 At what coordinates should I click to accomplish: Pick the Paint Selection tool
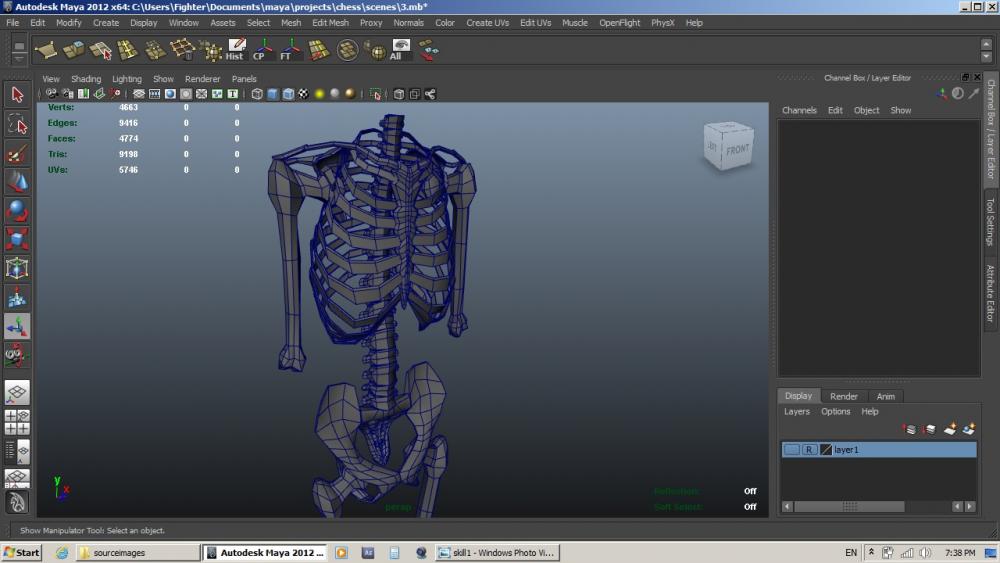click(x=17, y=153)
